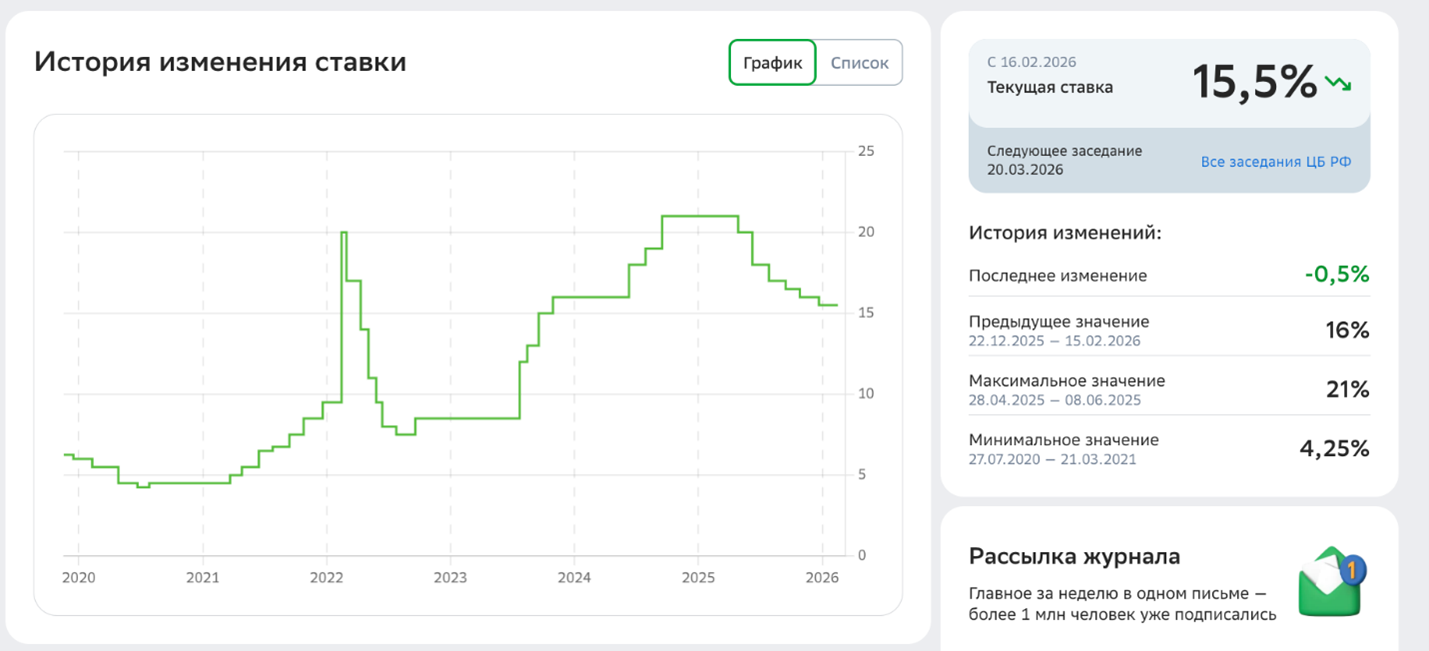Click the 2026 label on the time axis
1429x651 pixels.
(821, 577)
